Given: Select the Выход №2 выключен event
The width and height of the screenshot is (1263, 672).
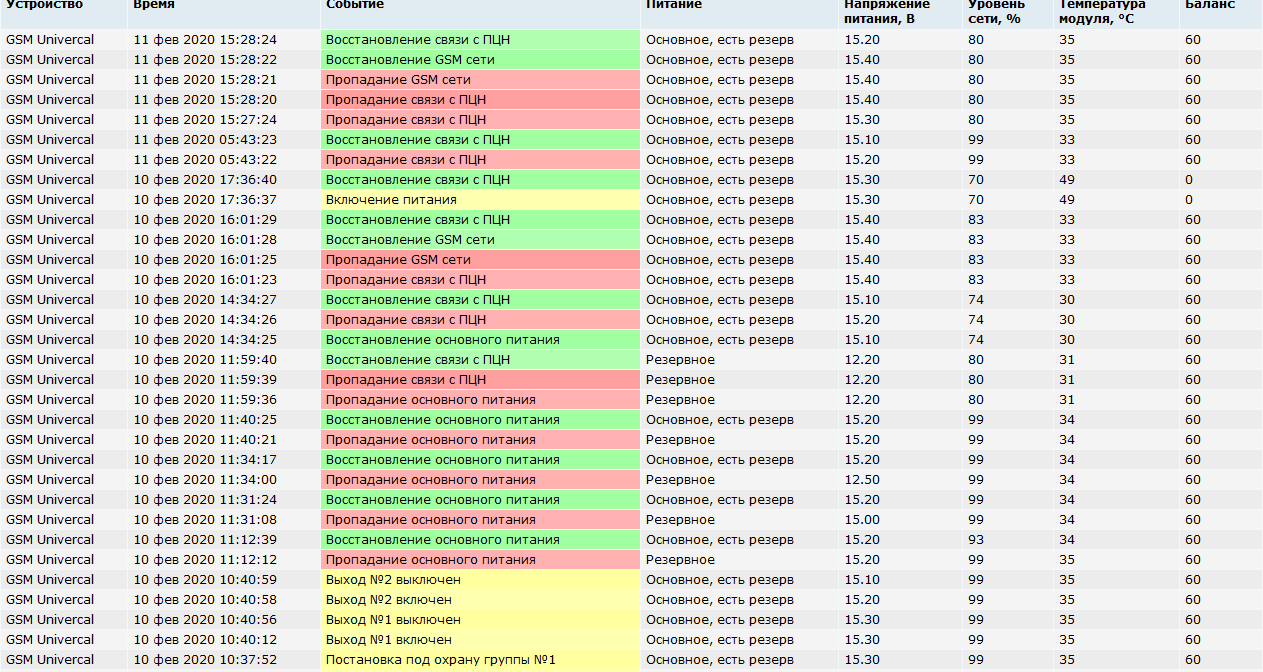Looking at the screenshot, I should 481,580.
